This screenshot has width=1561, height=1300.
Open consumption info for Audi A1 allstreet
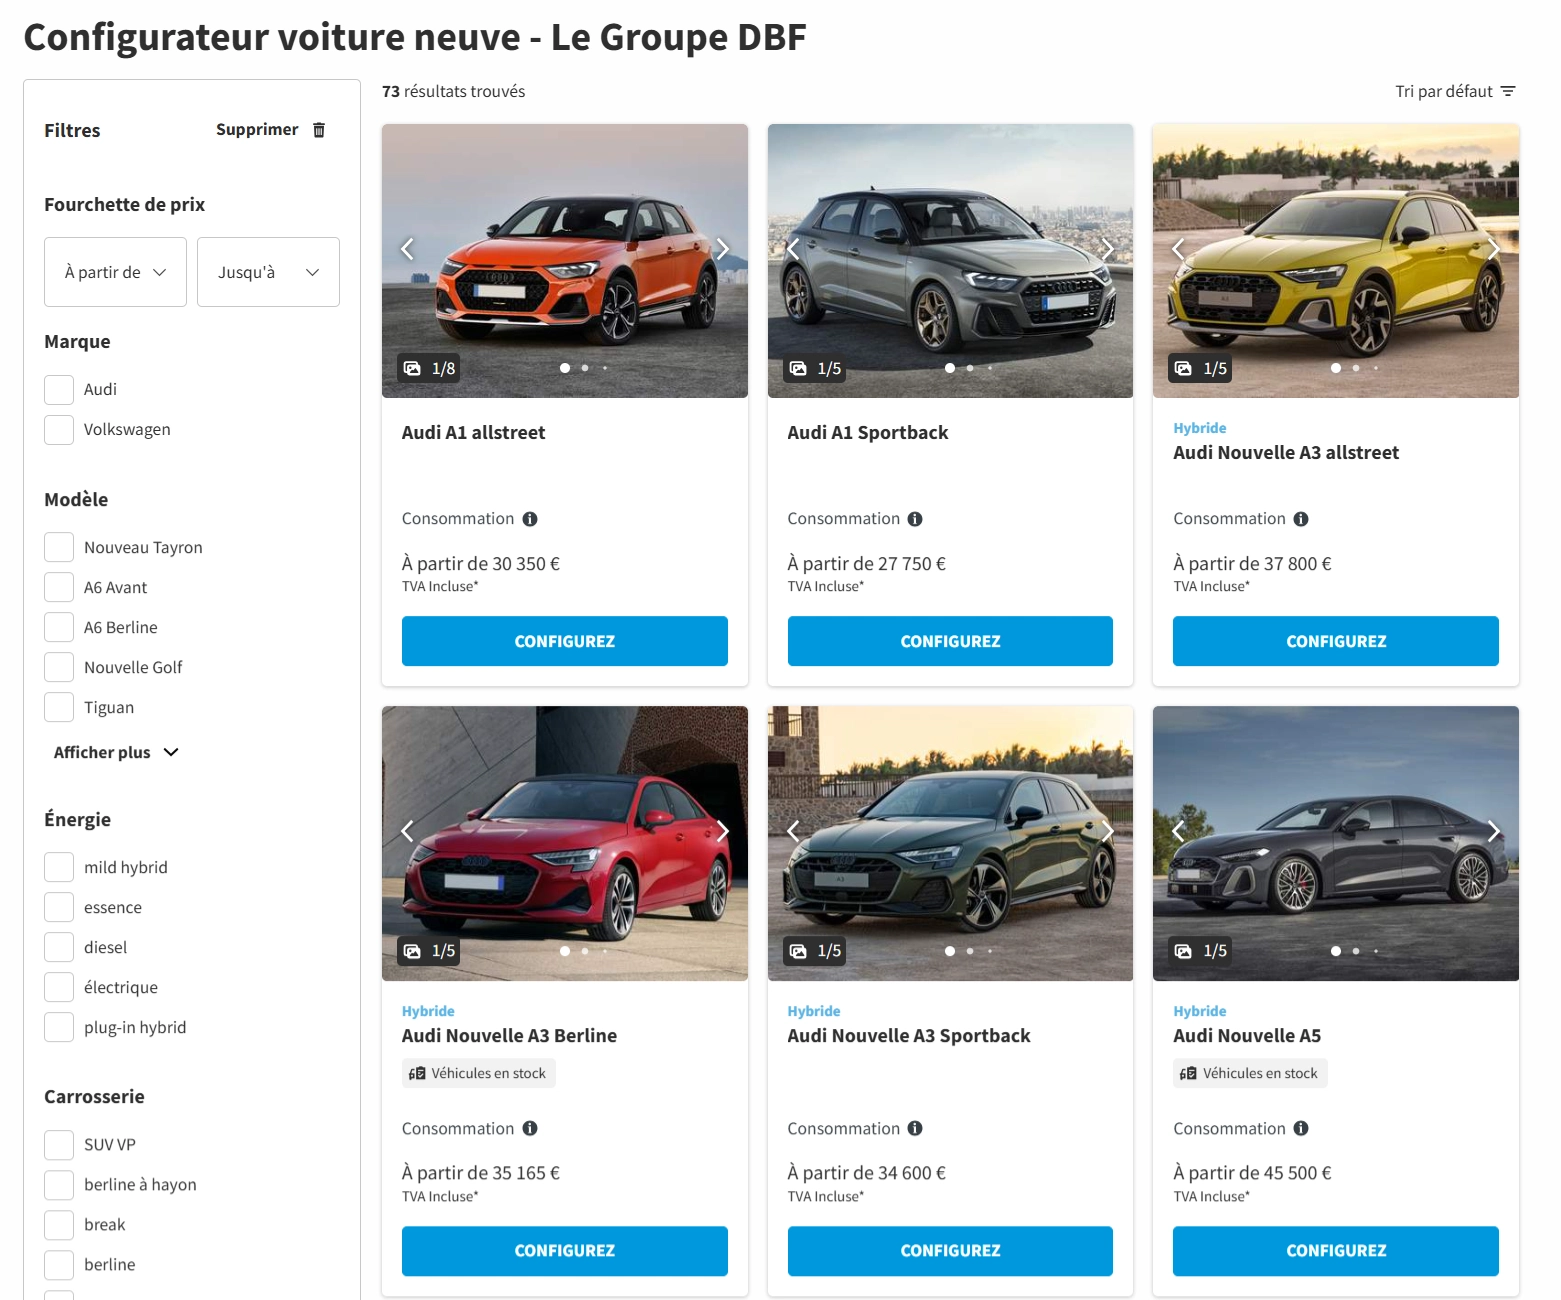coord(530,519)
